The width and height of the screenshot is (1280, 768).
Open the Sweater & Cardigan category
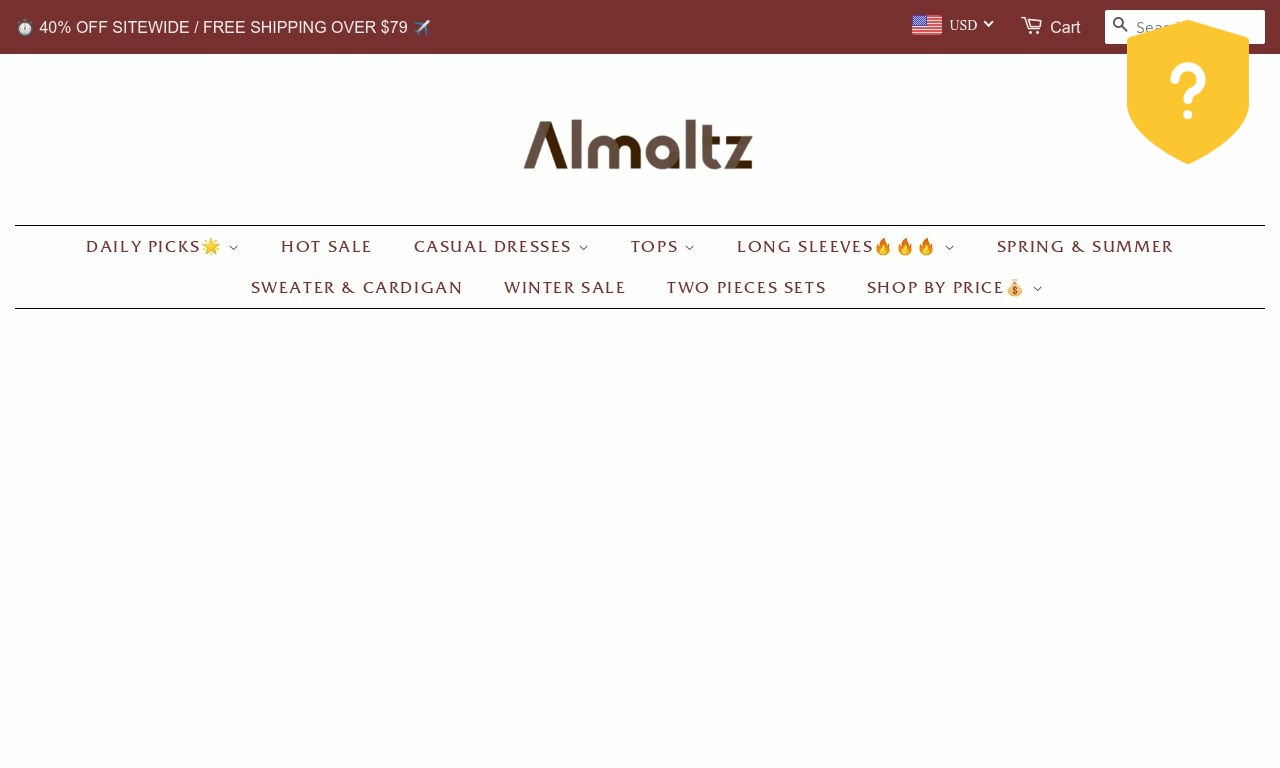pyautogui.click(x=357, y=288)
